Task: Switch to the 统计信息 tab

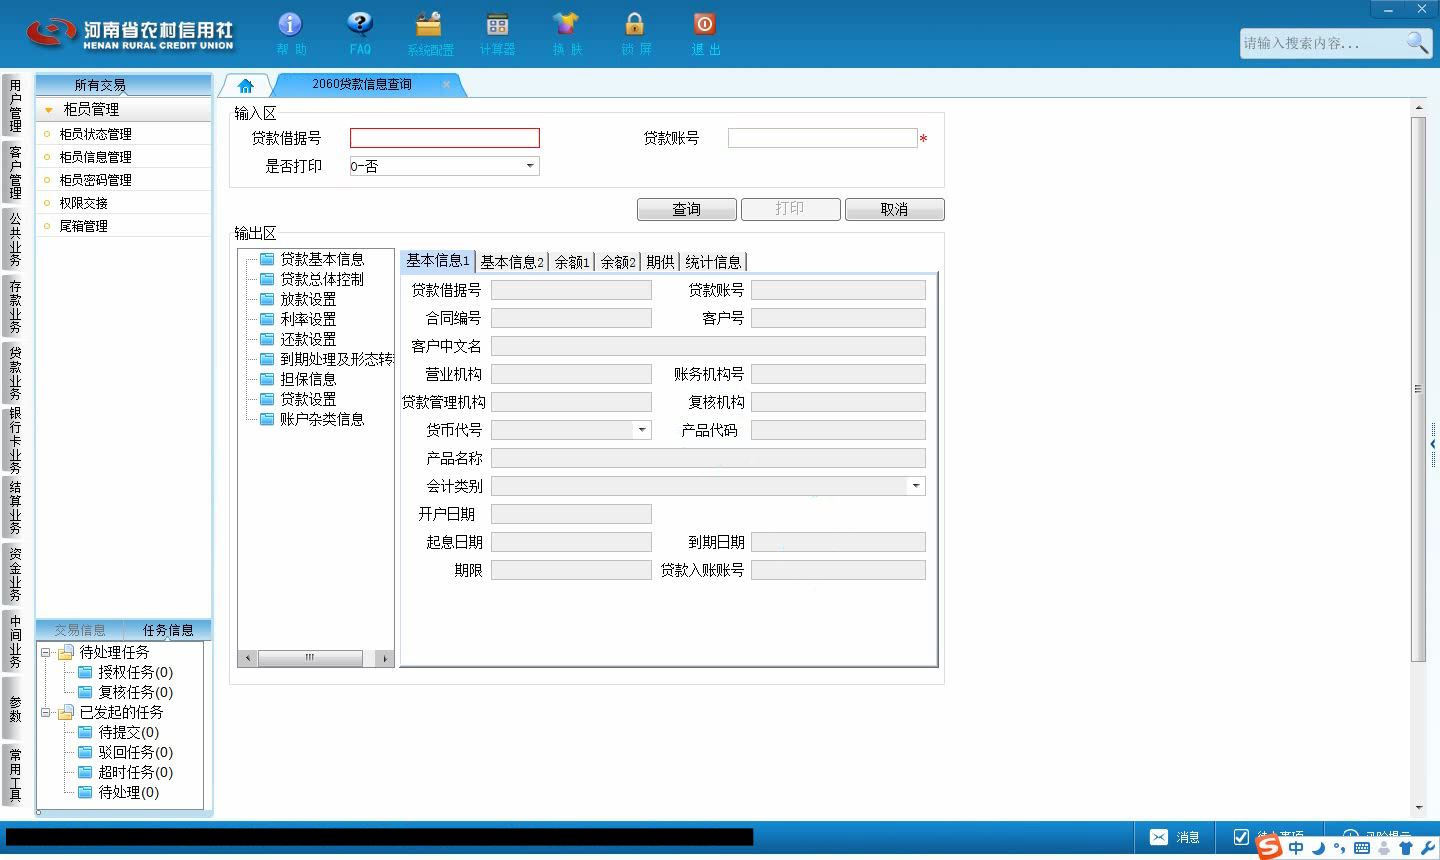Action: tap(713, 262)
